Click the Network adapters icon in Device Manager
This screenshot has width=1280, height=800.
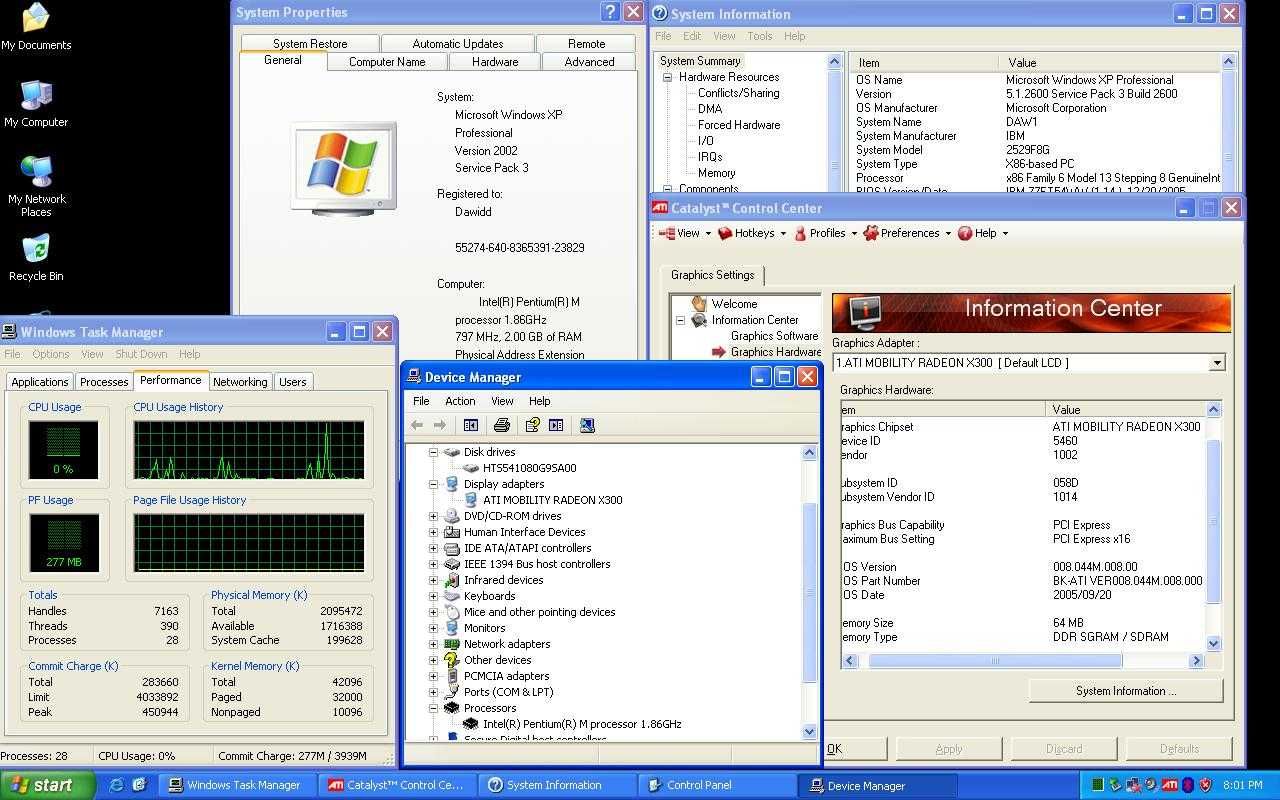[452, 644]
